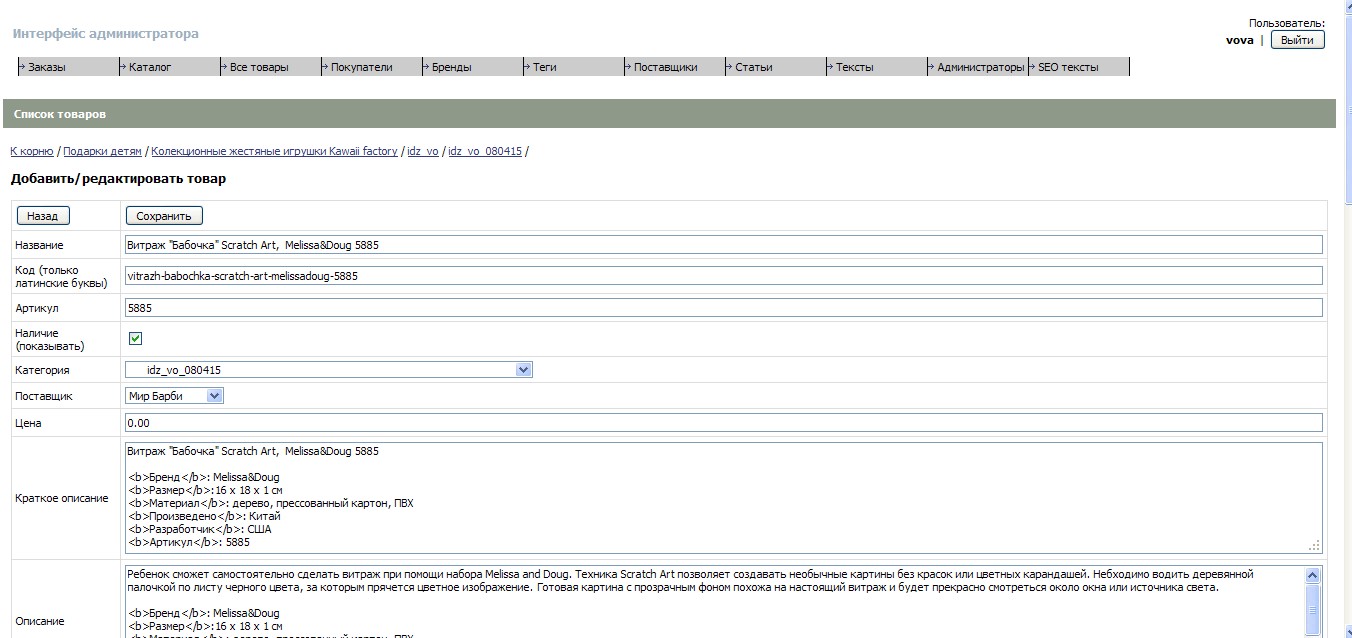
Task: Follow the К корню breadcrumb link
Action: 32,151
